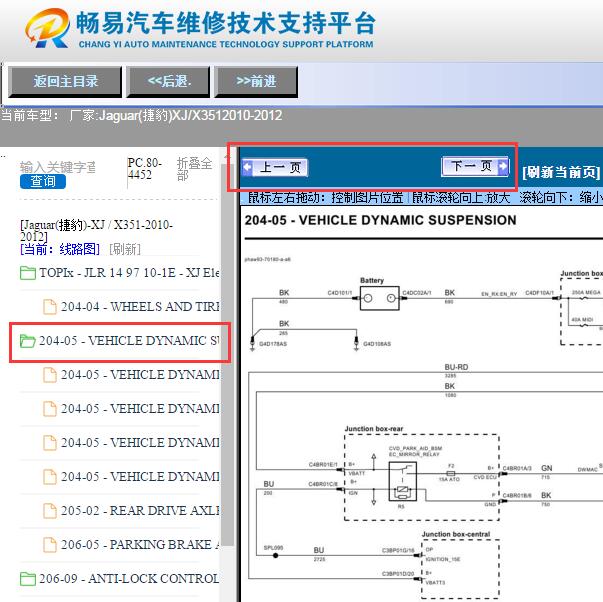
Task: Focus the 输入关键字 search field
Action: (x=58, y=167)
